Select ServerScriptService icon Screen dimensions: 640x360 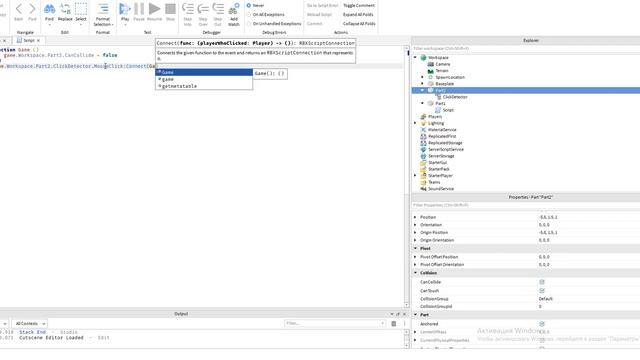click(423, 149)
